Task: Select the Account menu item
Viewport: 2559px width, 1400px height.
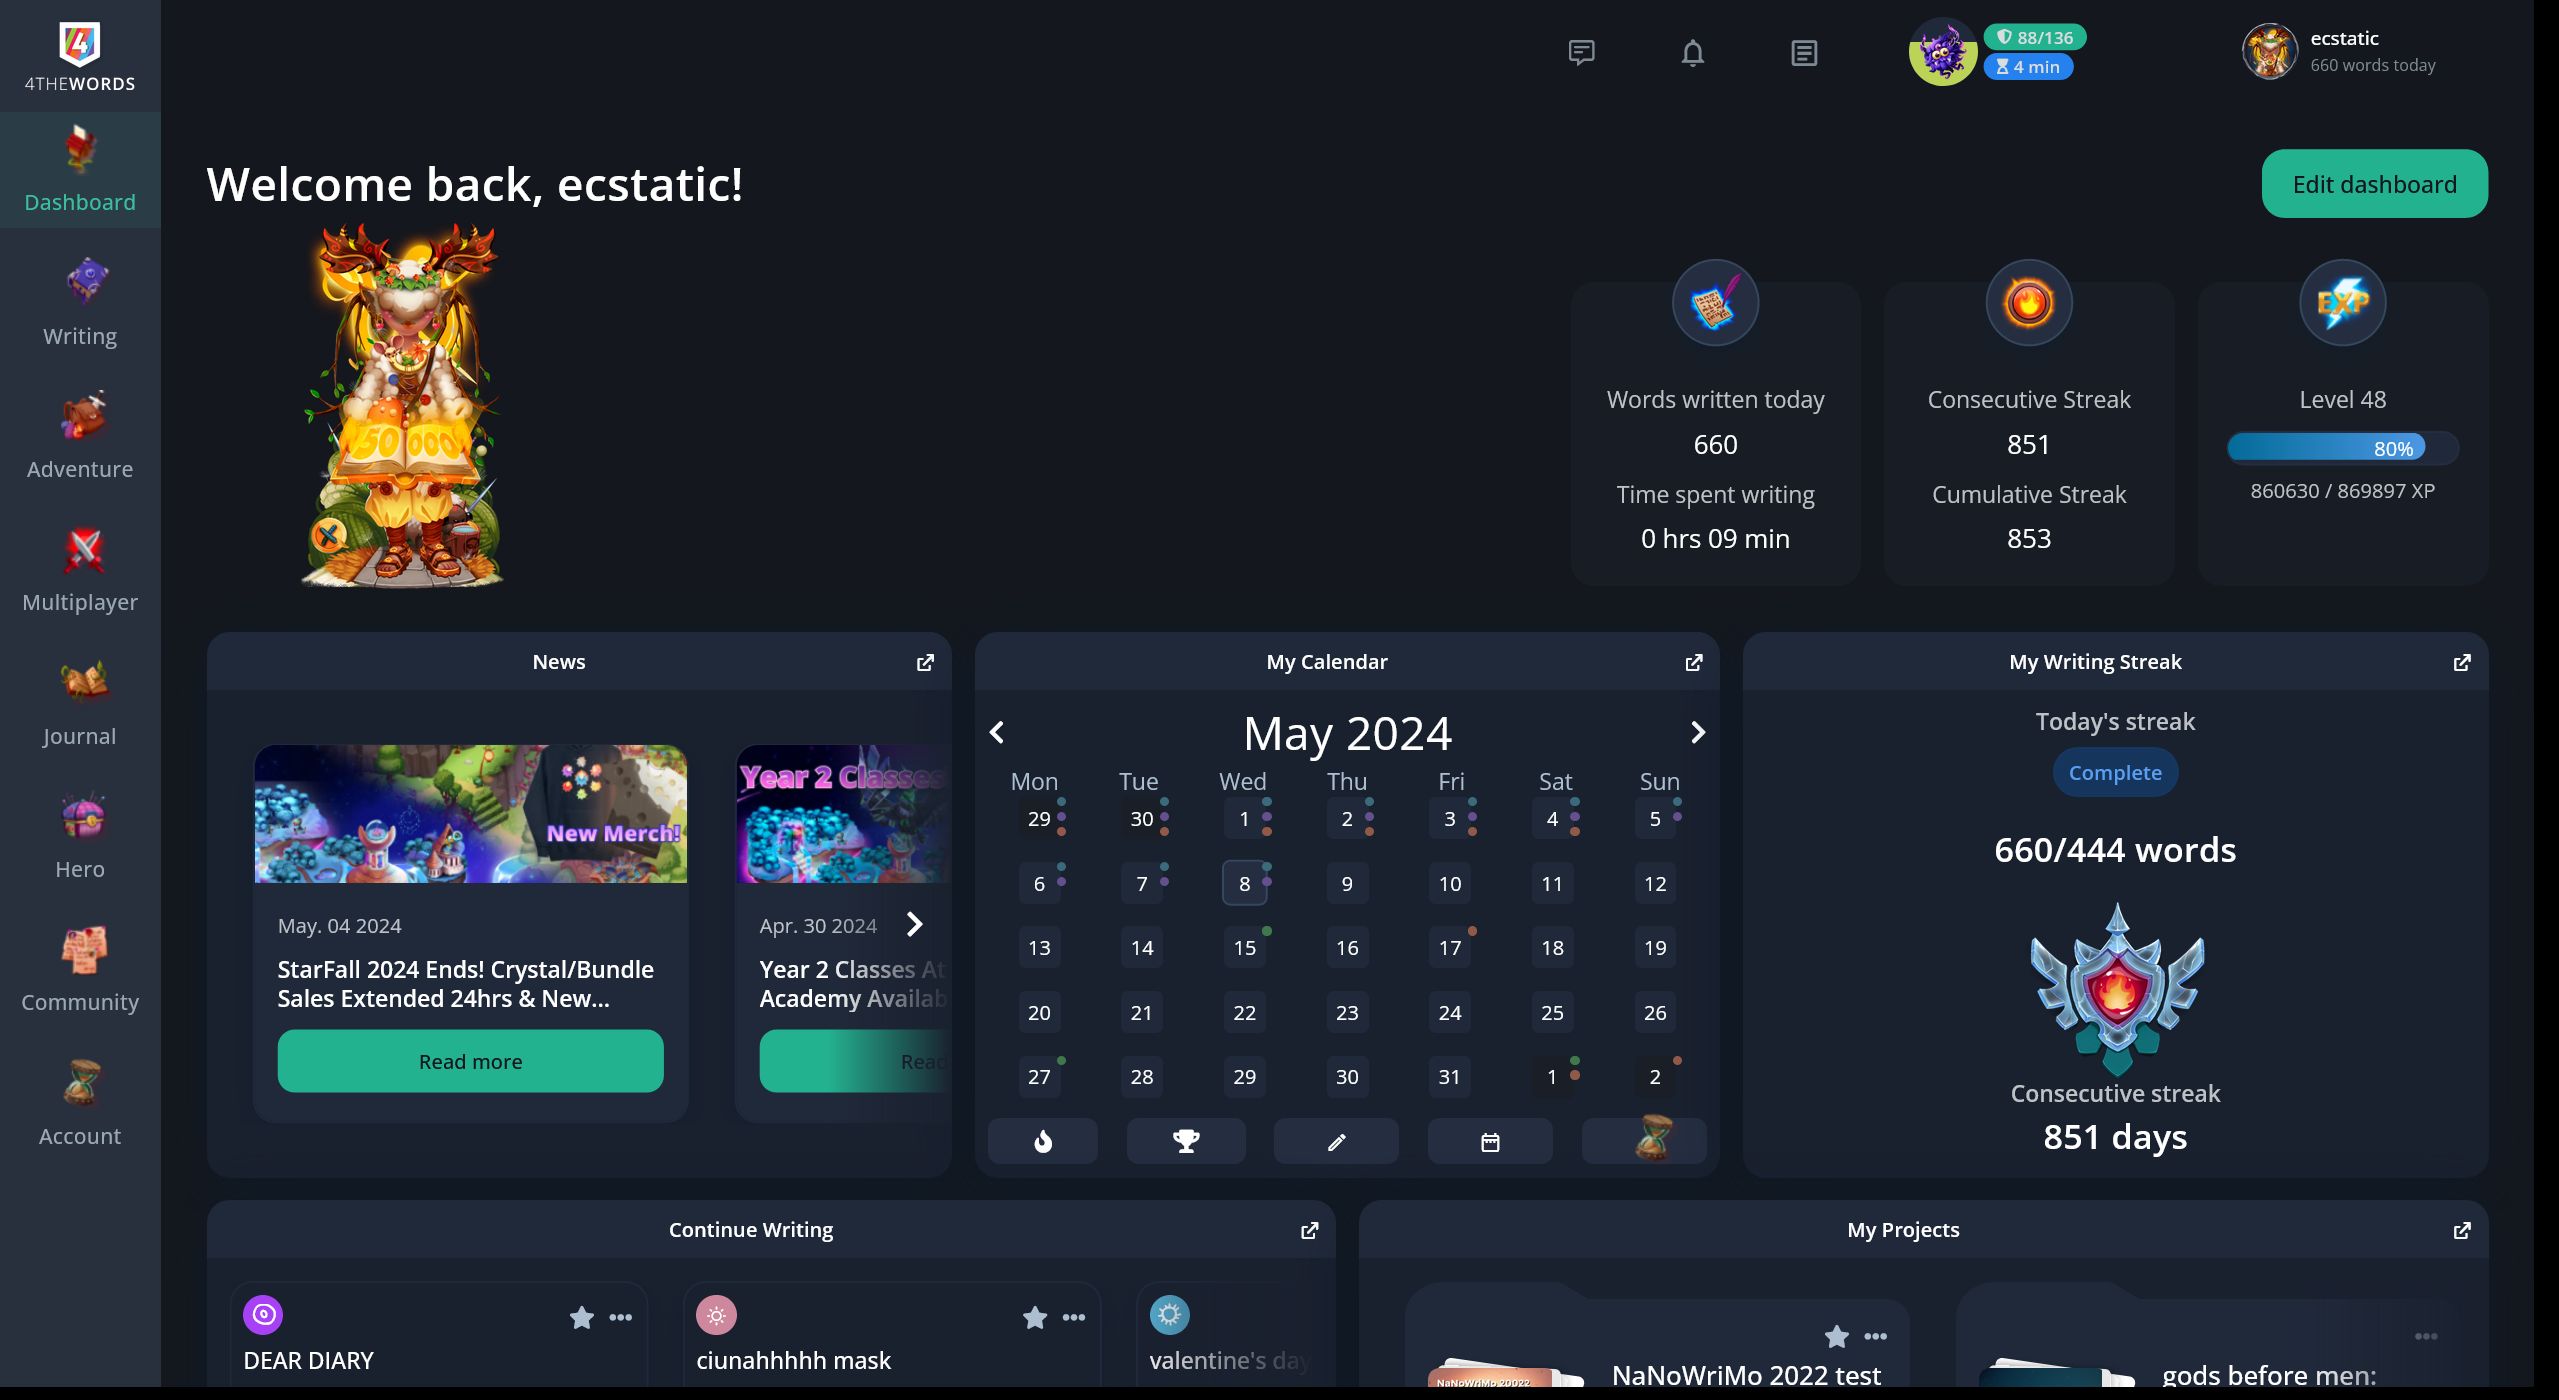Action: point(79,1103)
